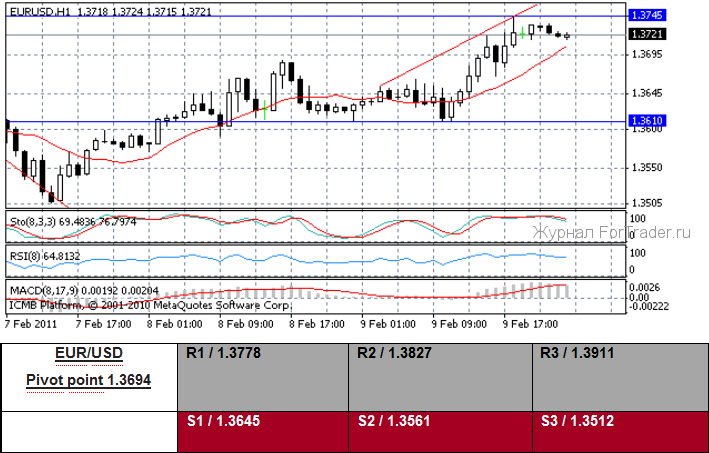Screen dimensions: 709x453
Task: Click the EUR/USD heading in the table
Action: point(89,354)
